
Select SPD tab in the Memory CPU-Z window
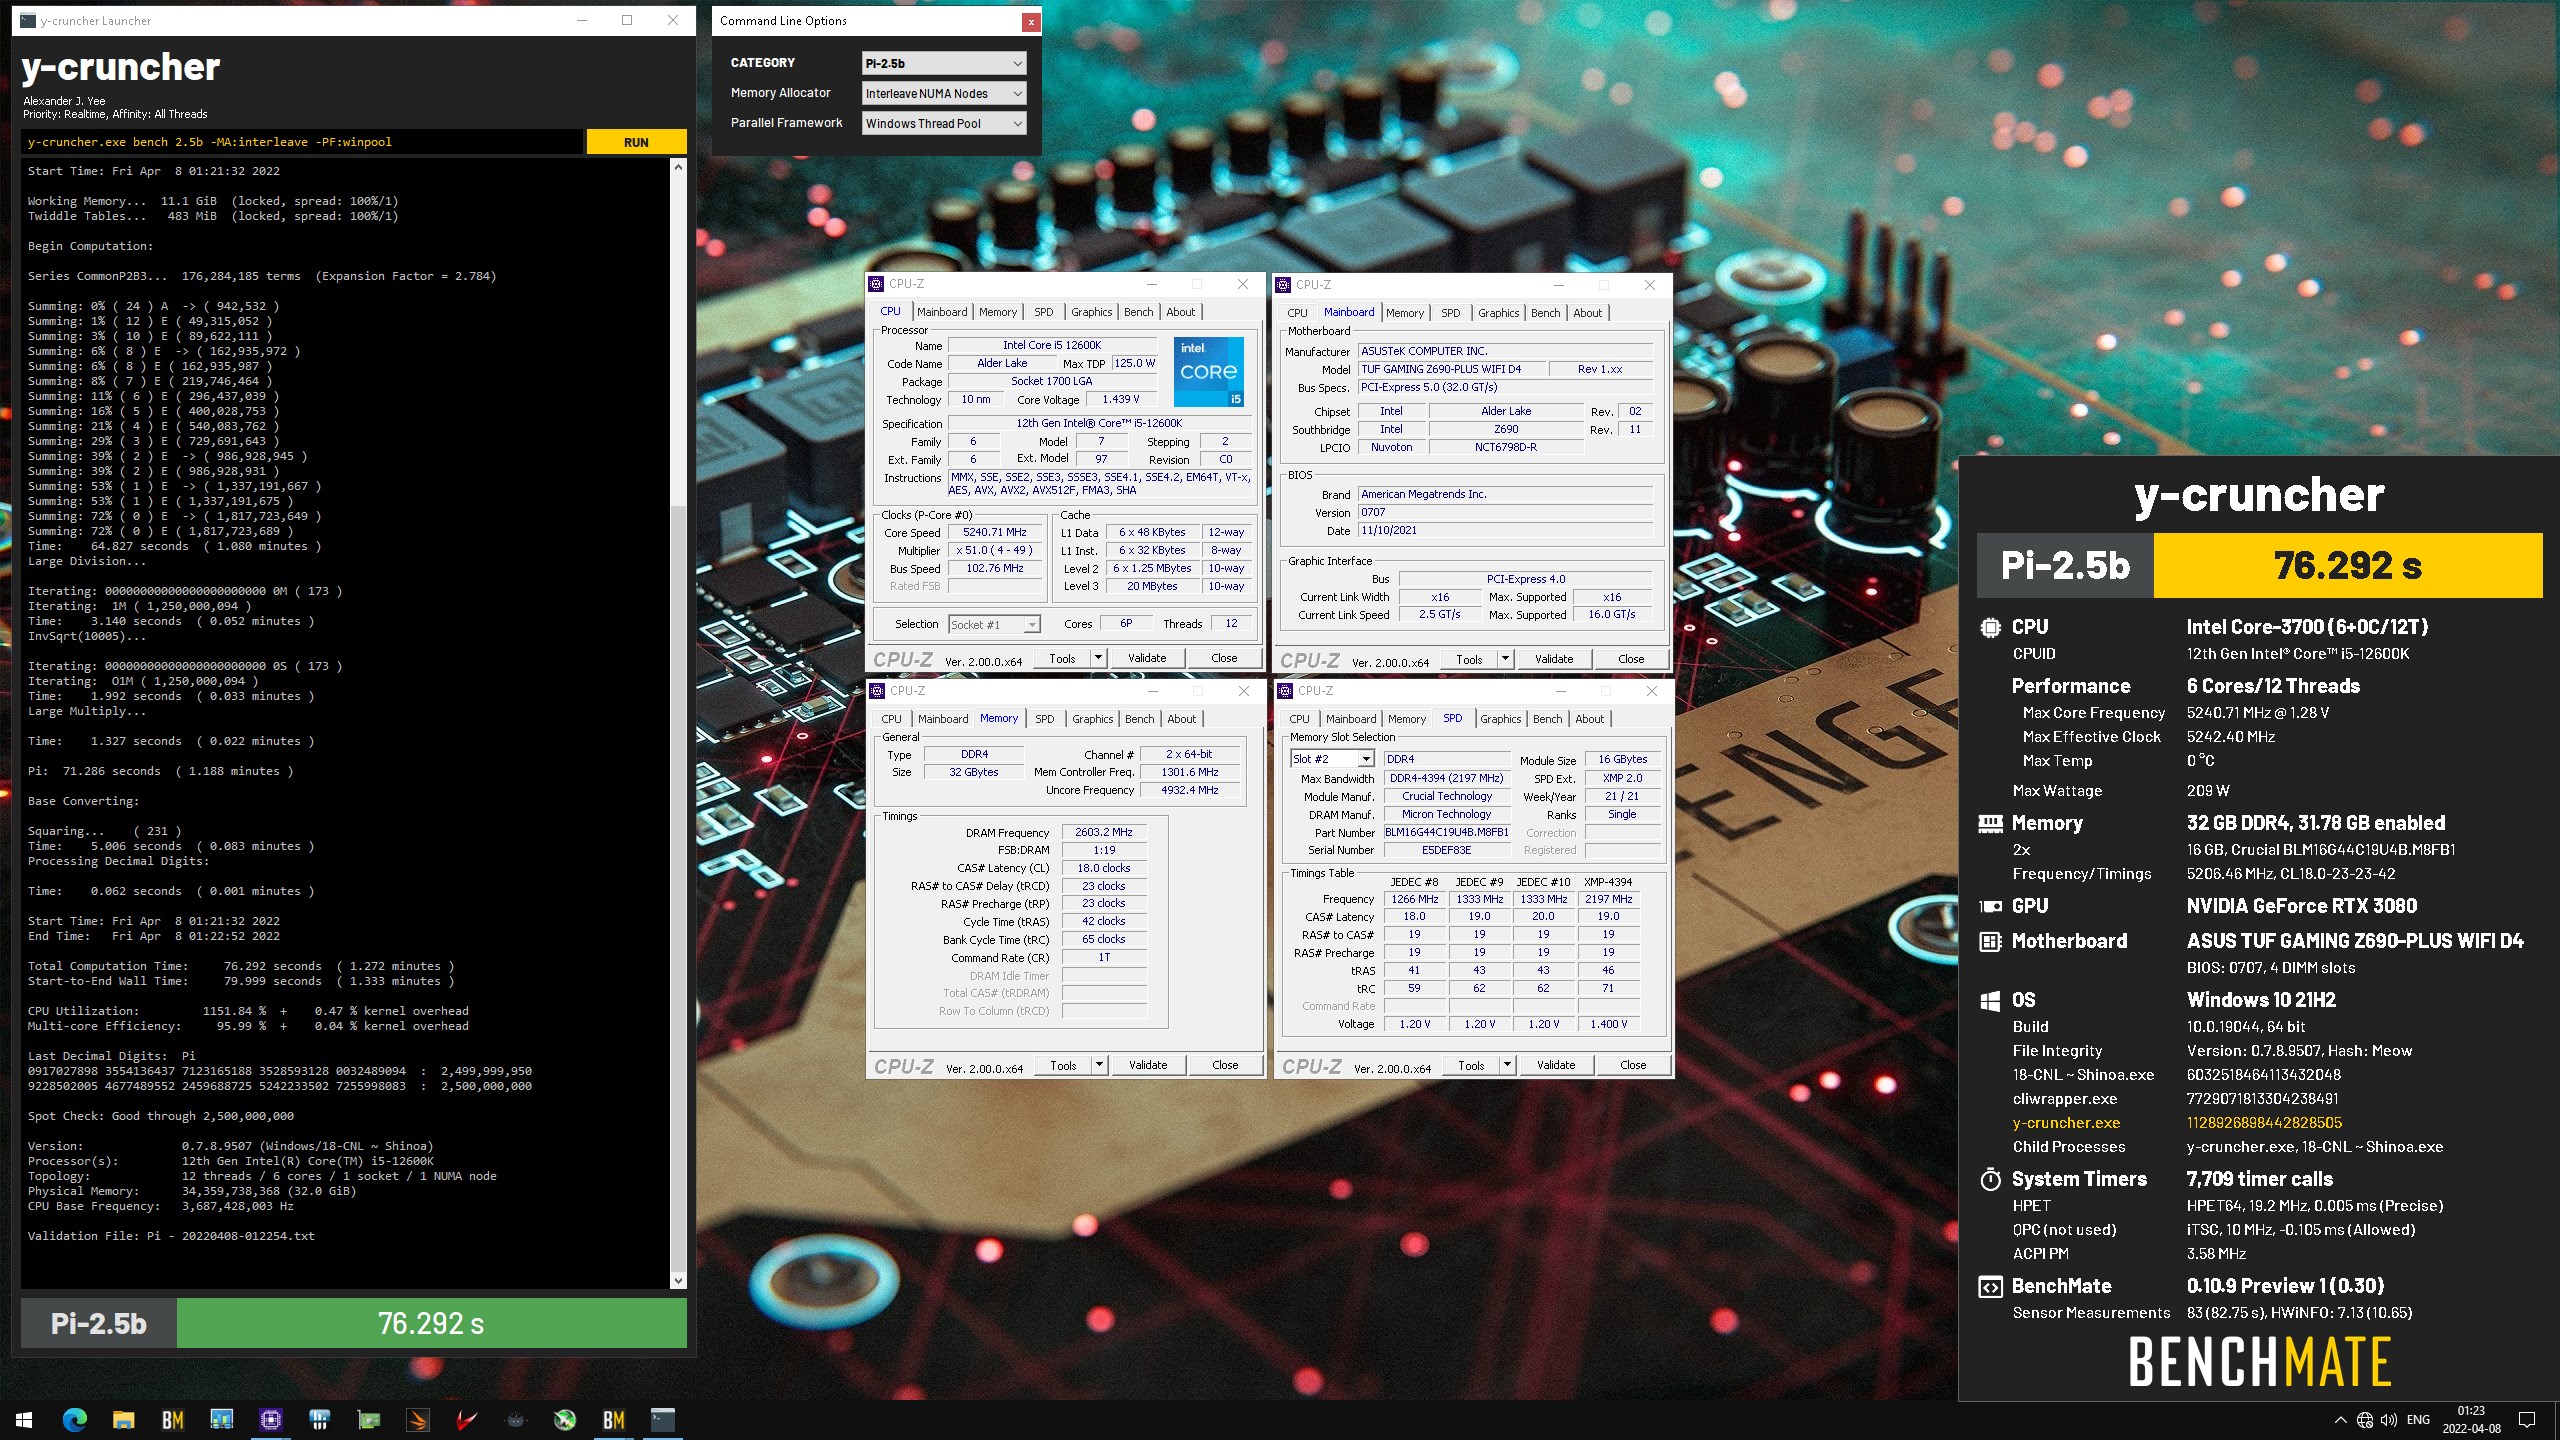(1044, 719)
